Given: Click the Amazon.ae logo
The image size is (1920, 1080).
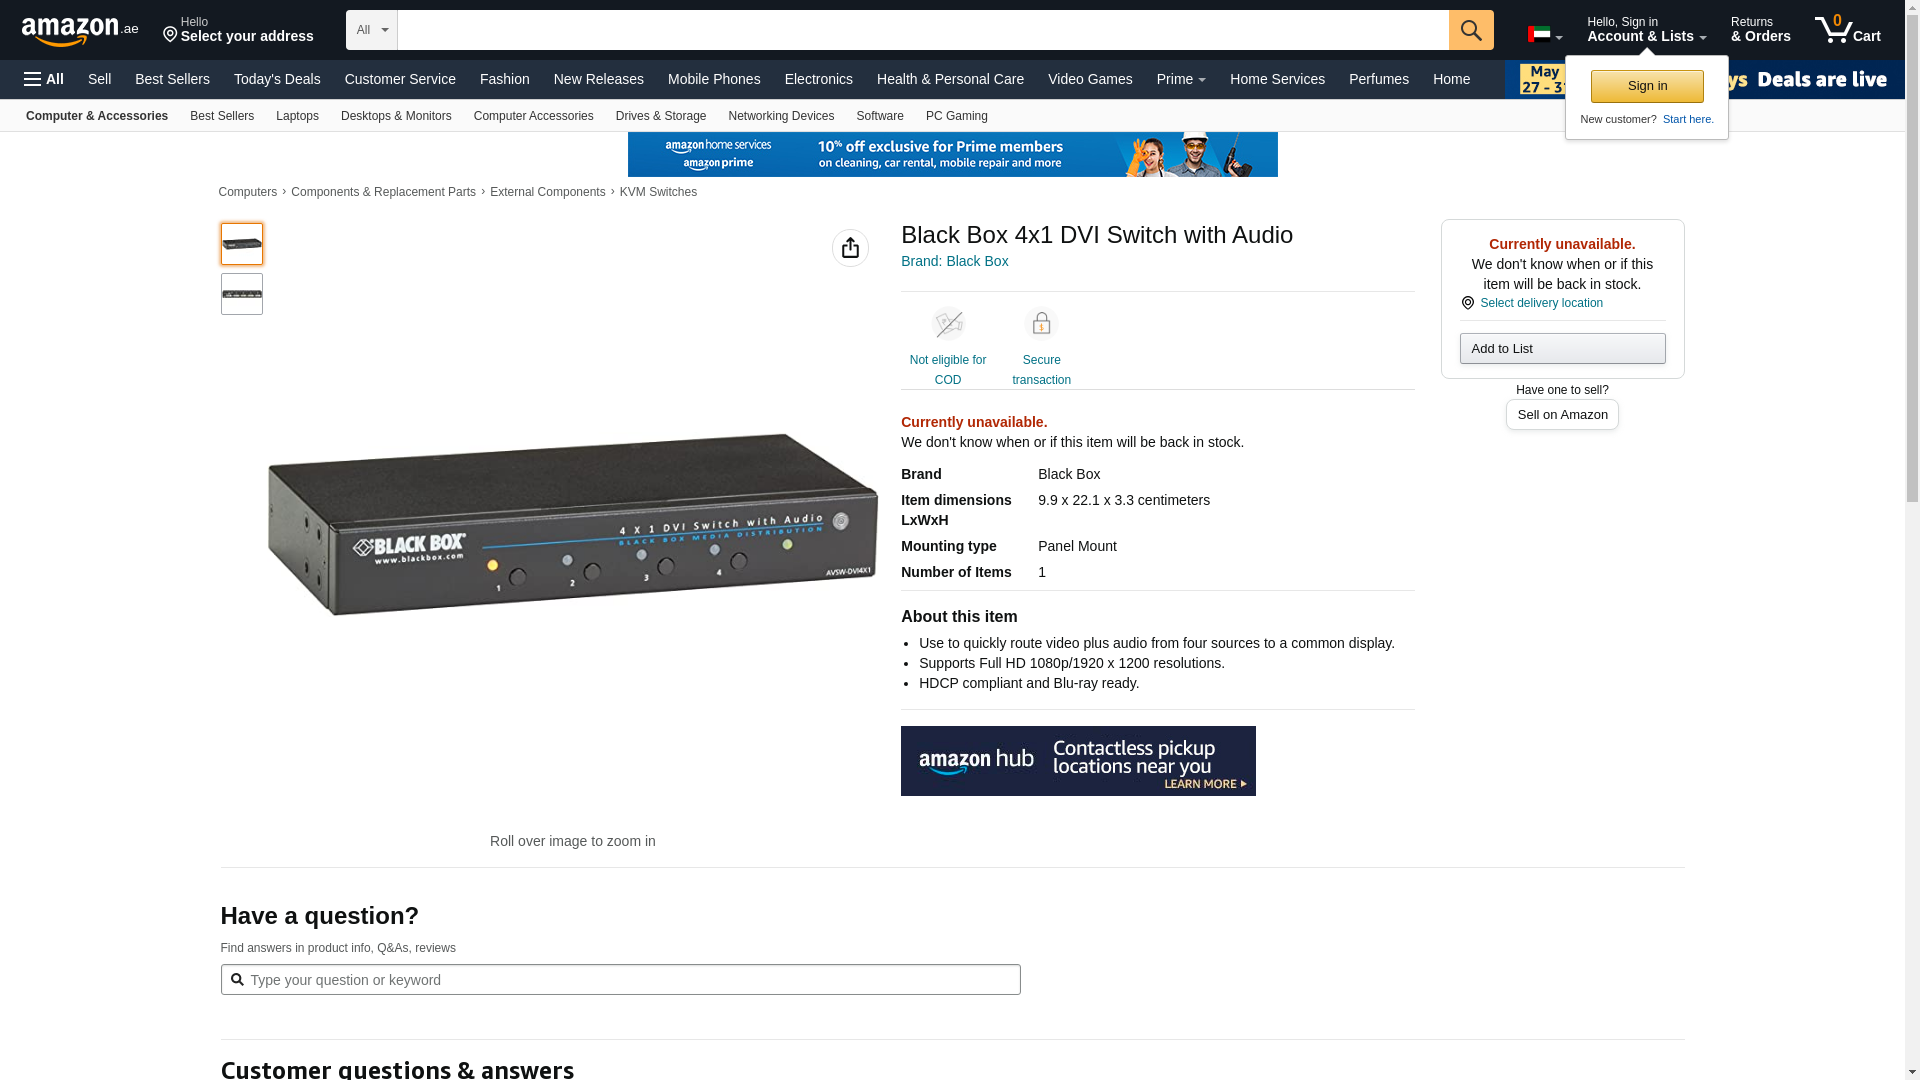Looking at the screenshot, I should (79, 31).
